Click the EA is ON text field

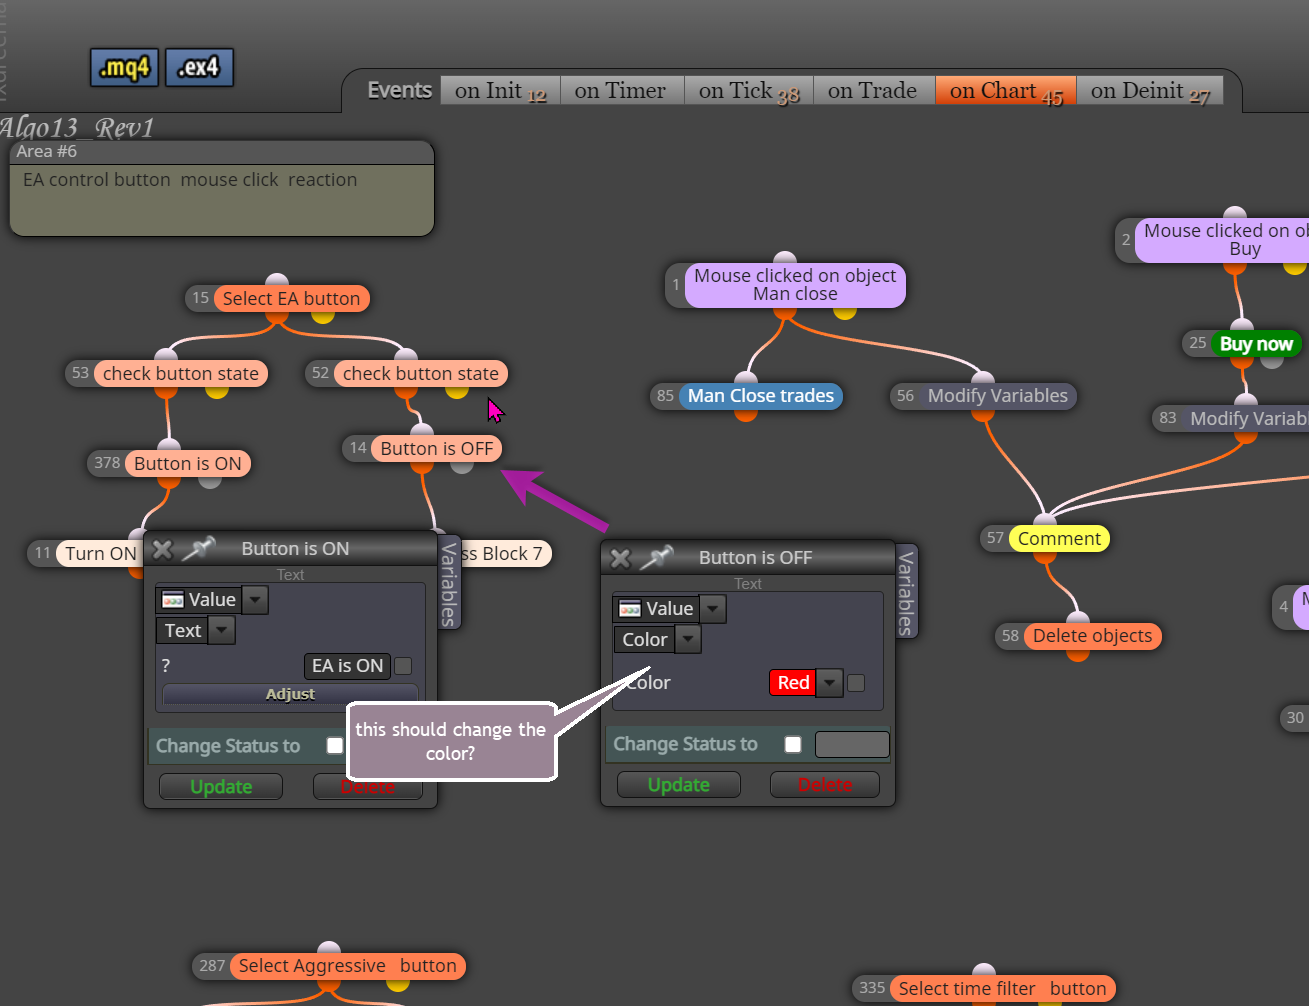pos(347,666)
